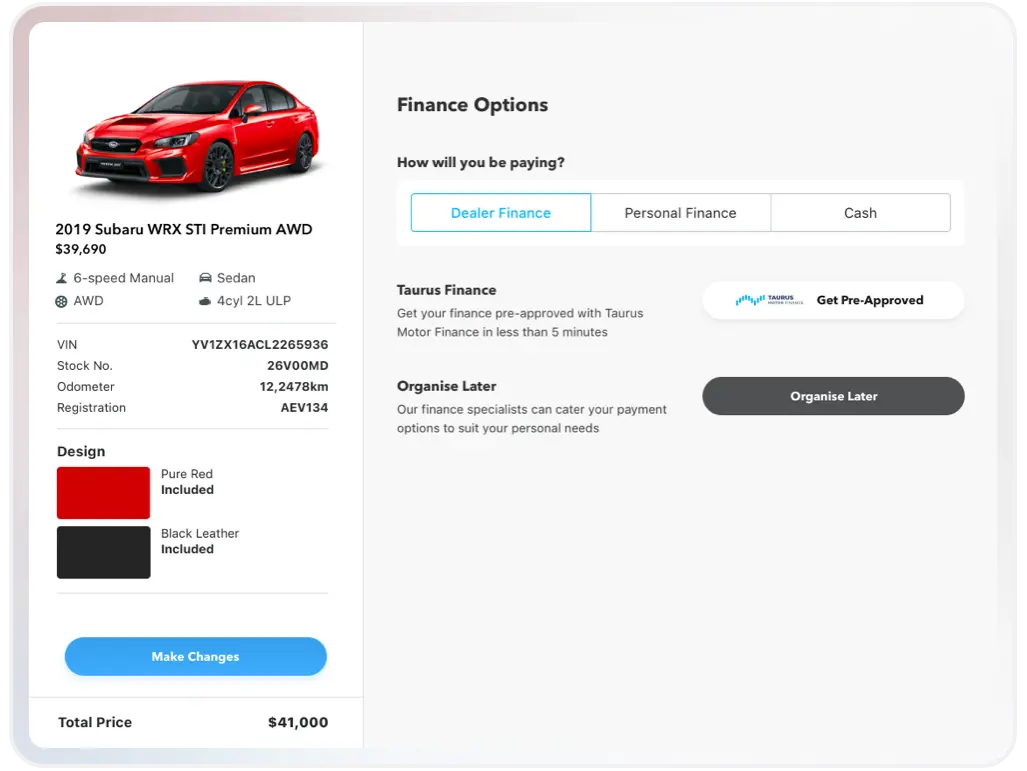Select the Black Leather interior swatch
The image size is (1027, 771).
pos(103,552)
